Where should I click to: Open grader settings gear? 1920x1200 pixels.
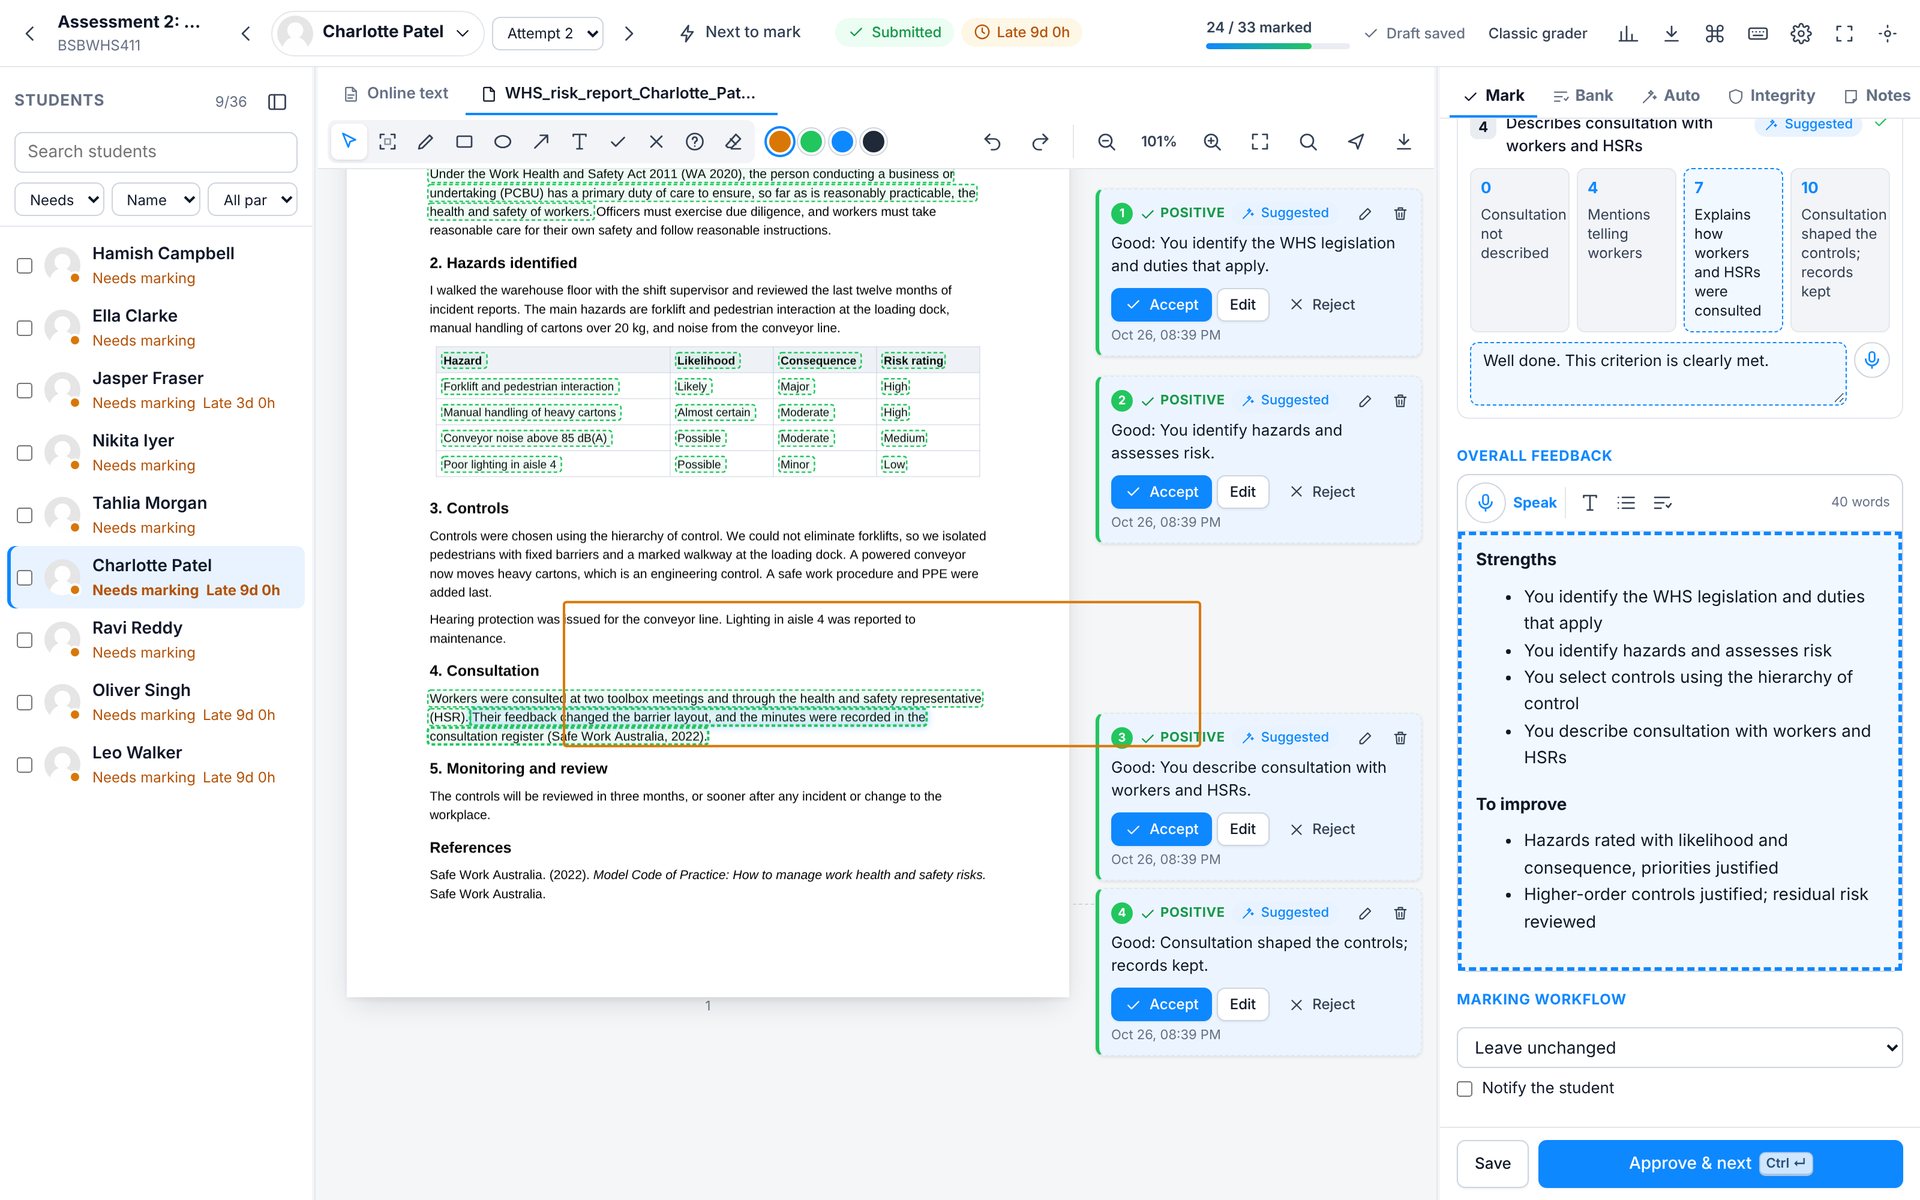coord(1801,33)
